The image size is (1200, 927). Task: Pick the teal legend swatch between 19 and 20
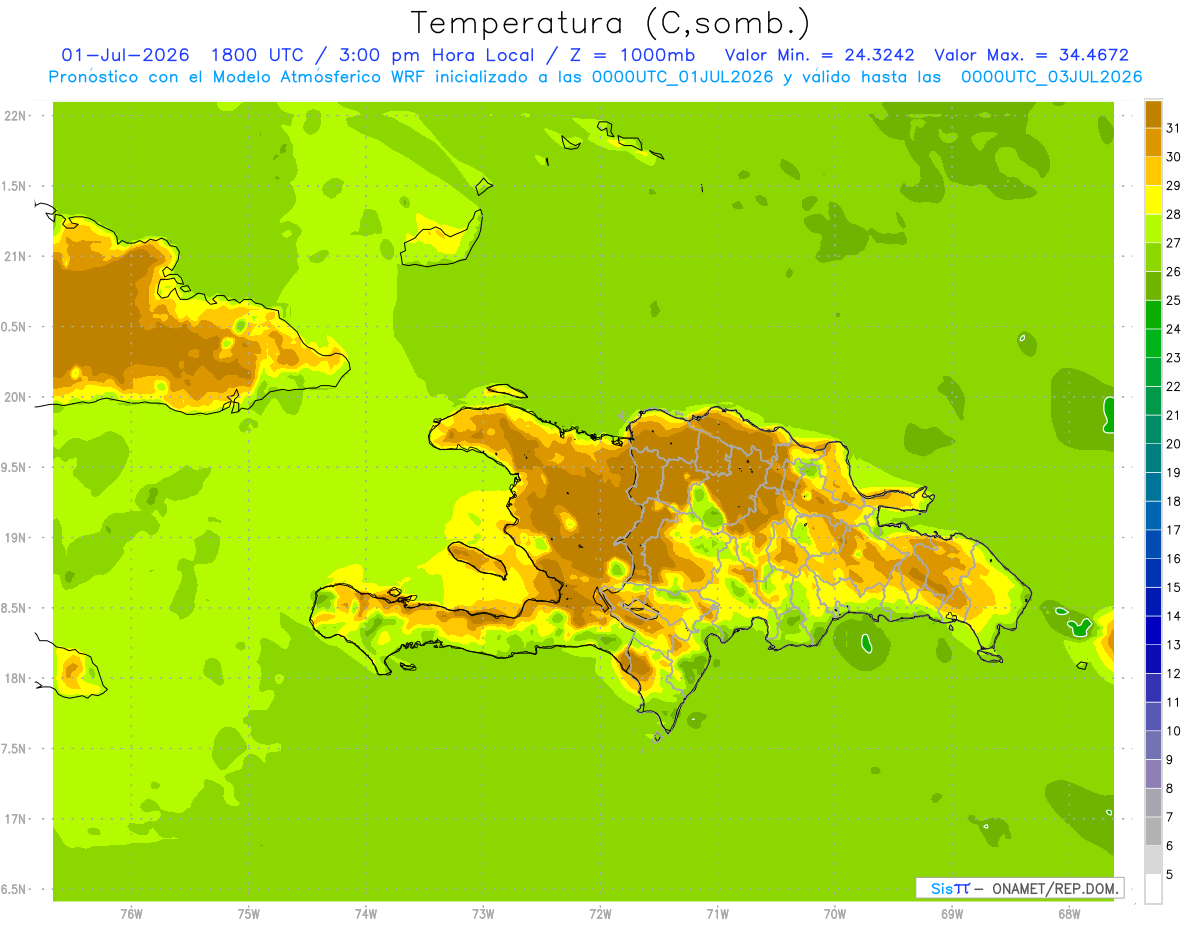tap(1153, 459)
